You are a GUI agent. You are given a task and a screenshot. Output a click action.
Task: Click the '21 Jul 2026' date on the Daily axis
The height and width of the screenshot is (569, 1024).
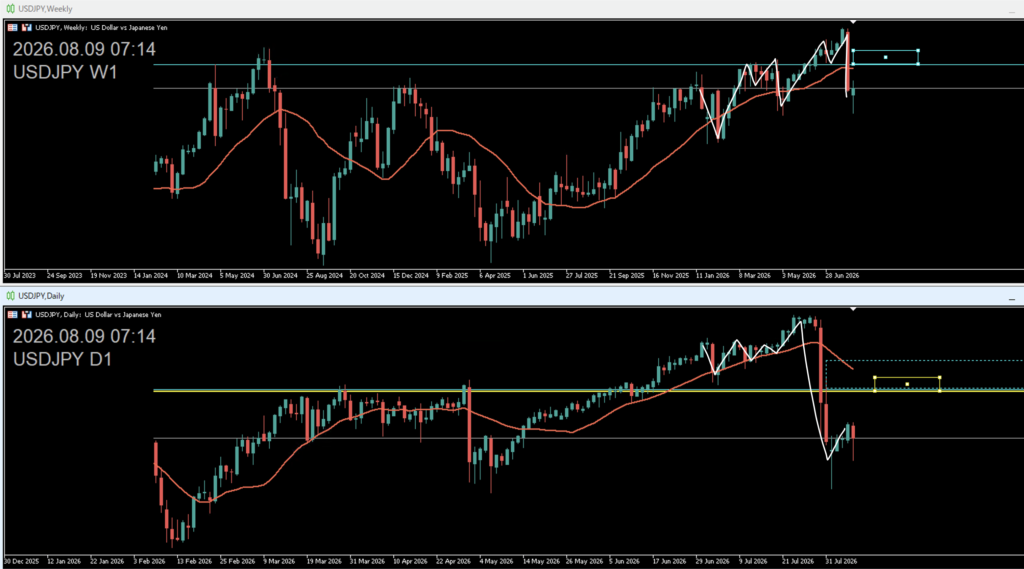point(798,561)
